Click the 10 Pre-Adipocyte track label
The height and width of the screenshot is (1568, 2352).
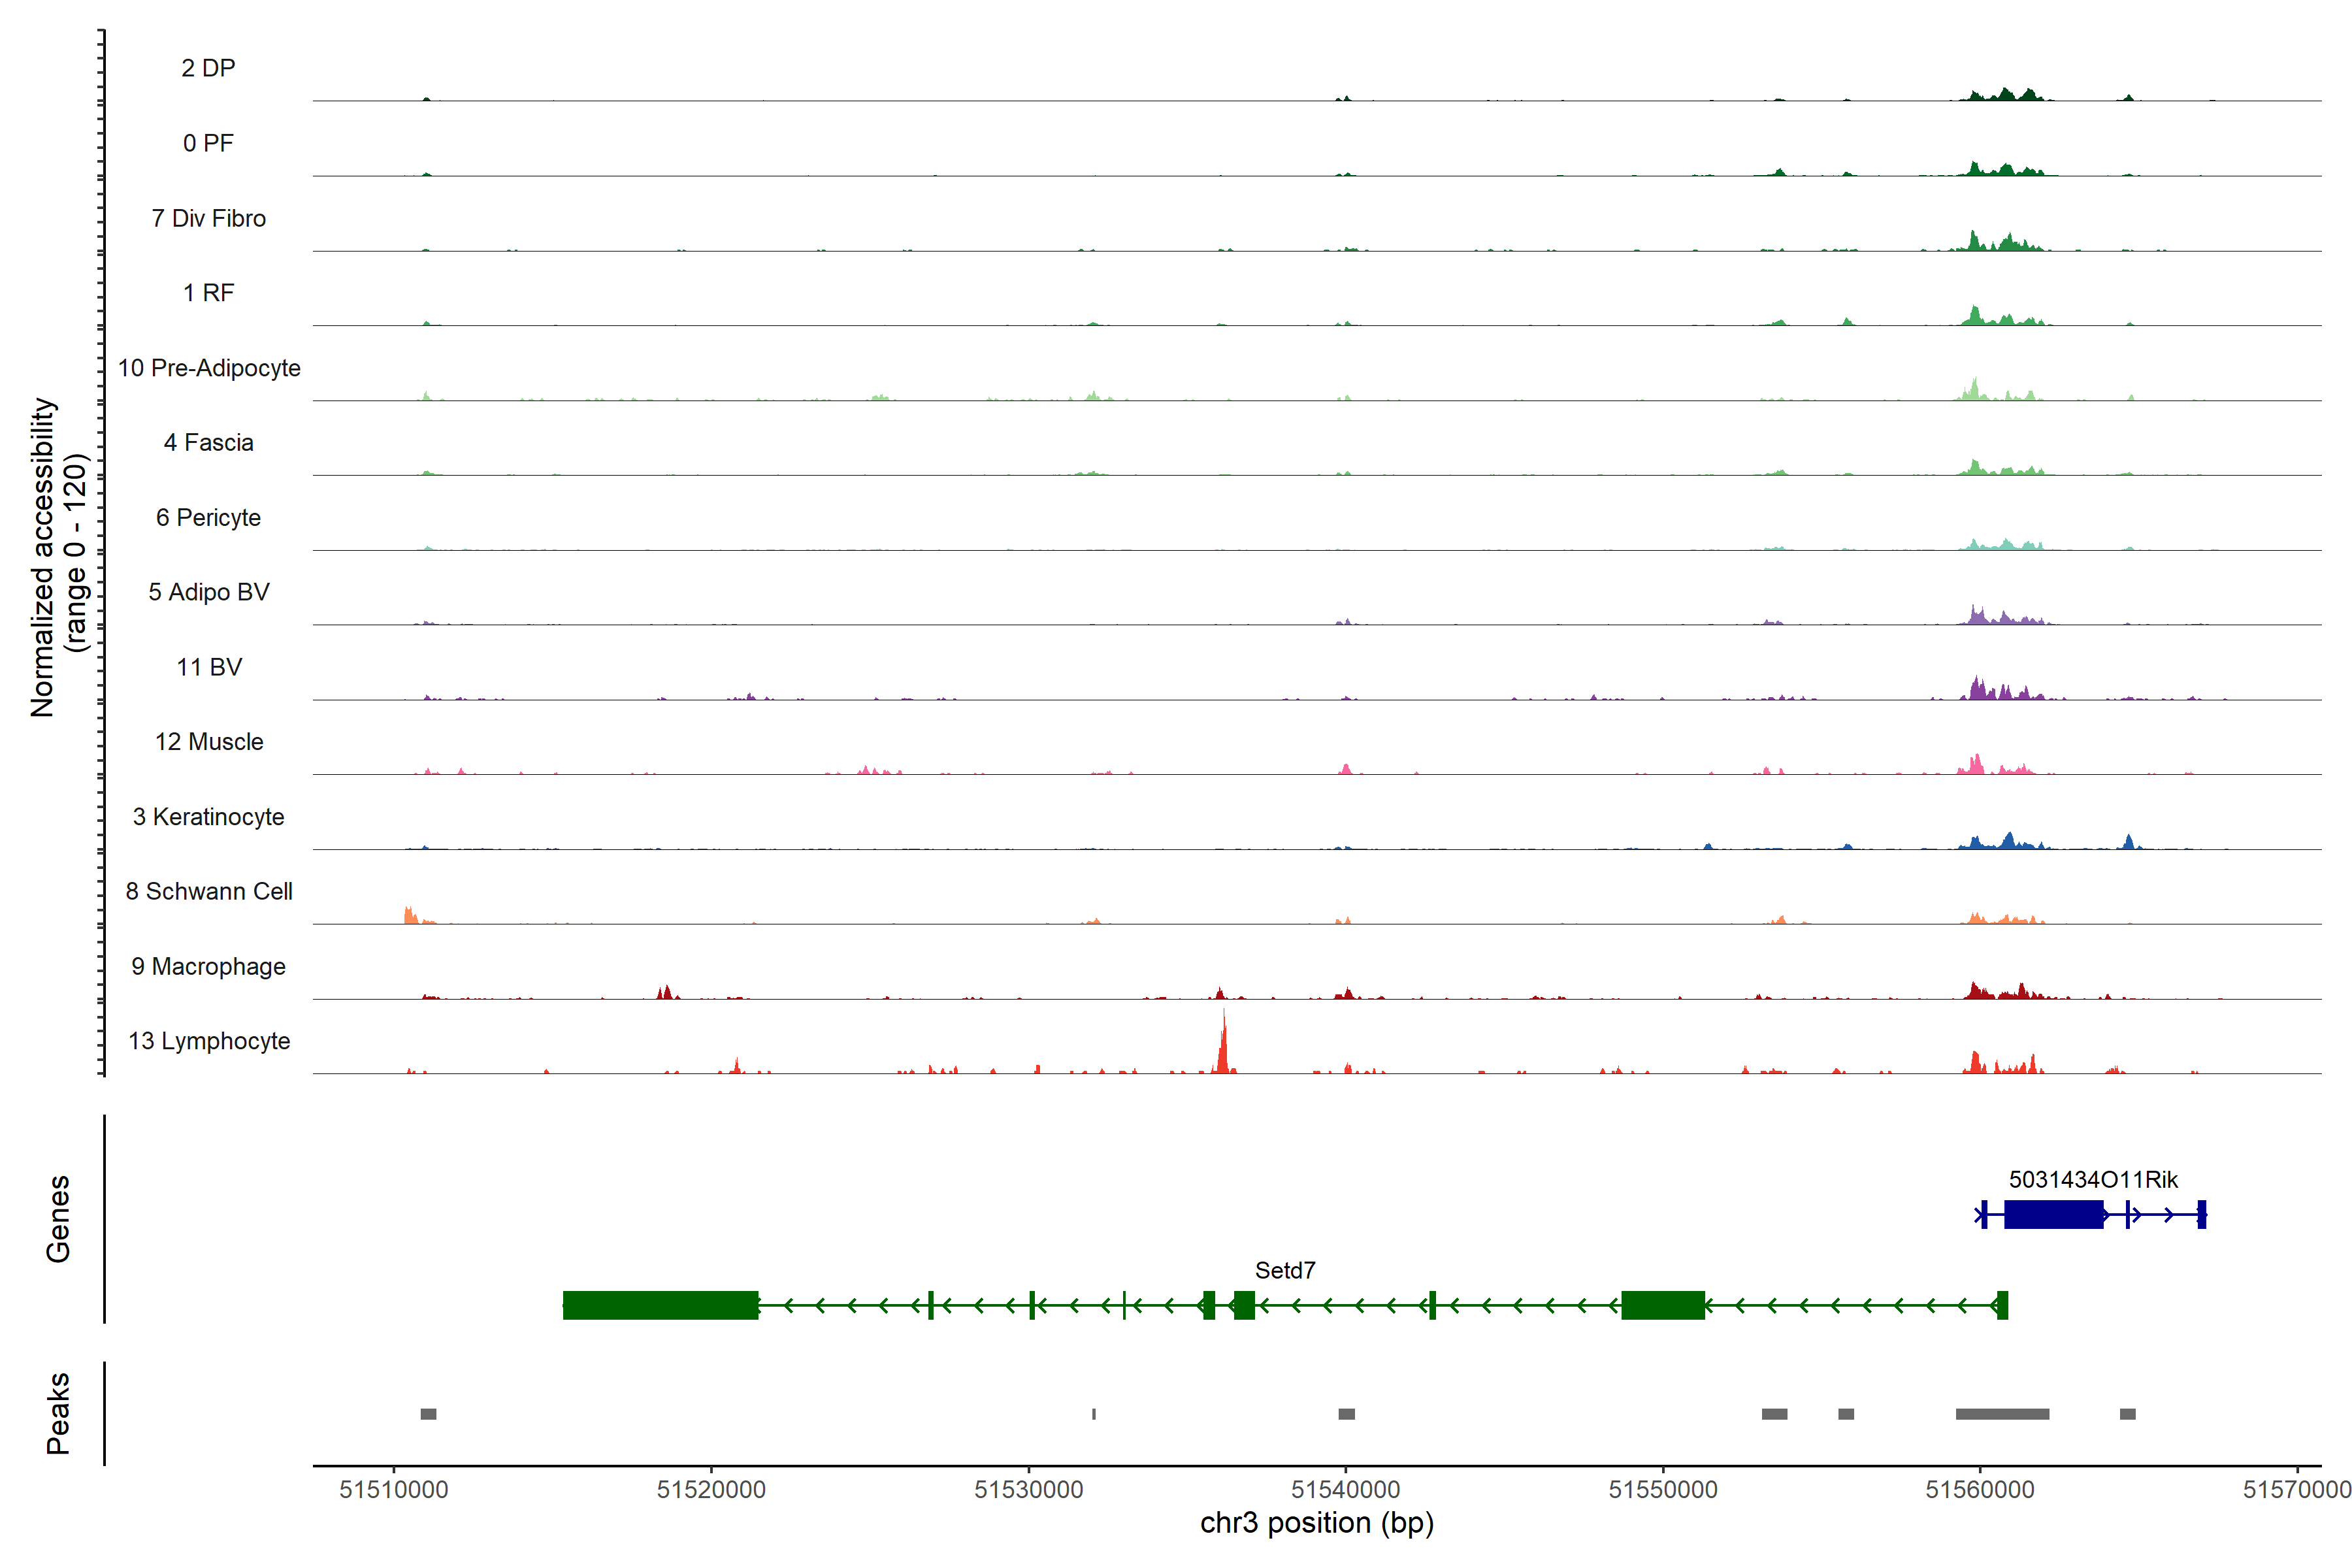[x=209, y=368]
